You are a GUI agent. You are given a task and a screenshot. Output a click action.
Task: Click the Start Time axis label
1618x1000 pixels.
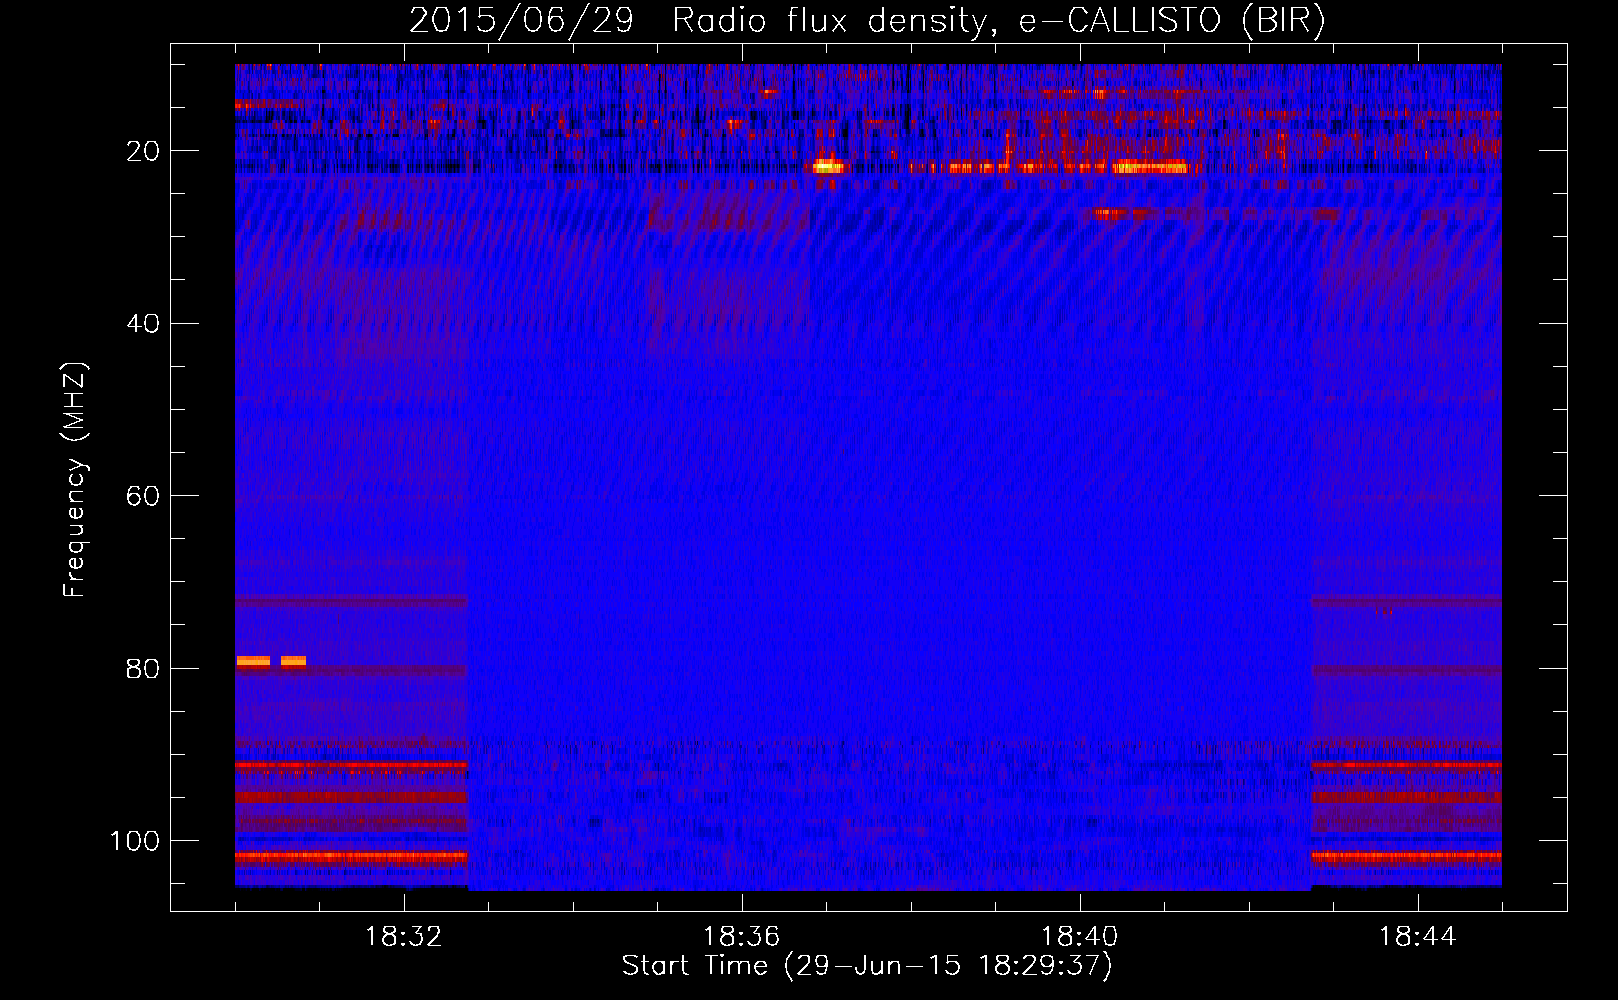pos(867,966)
